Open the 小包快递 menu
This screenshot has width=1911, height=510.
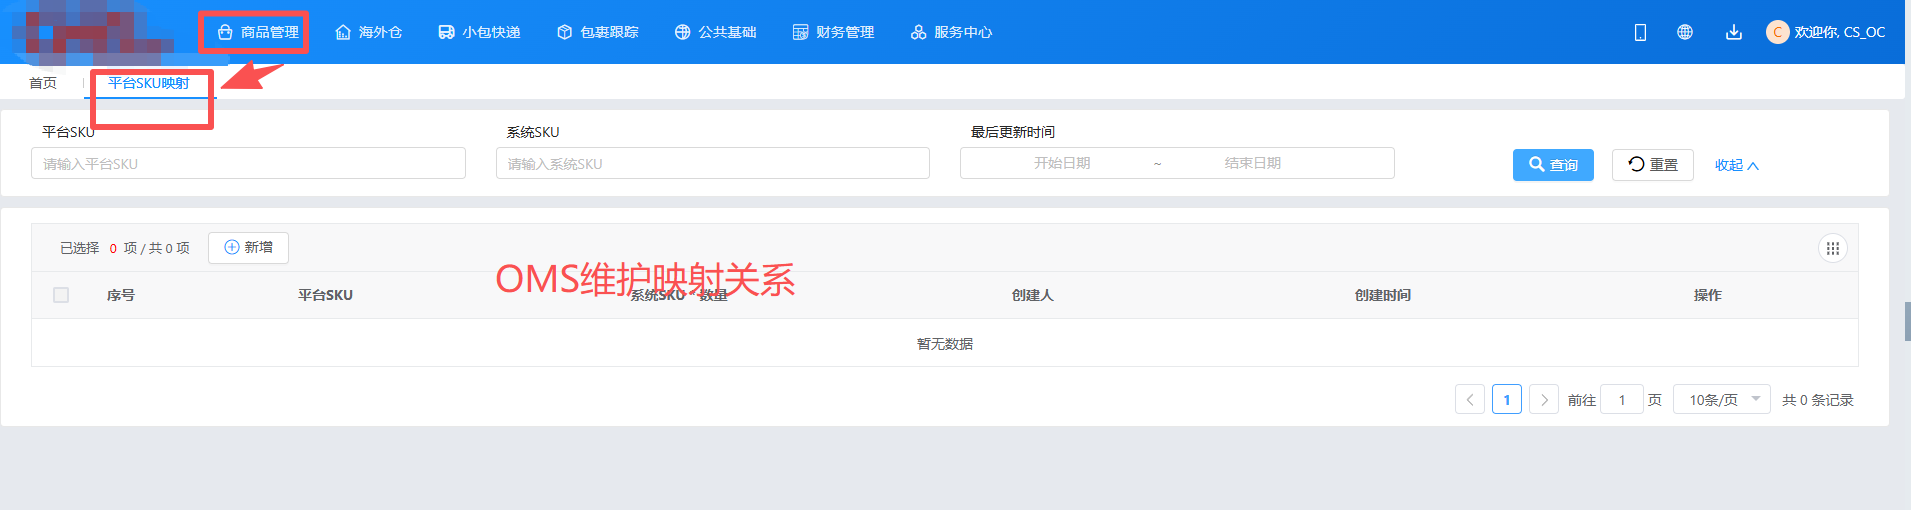[479, 32]
